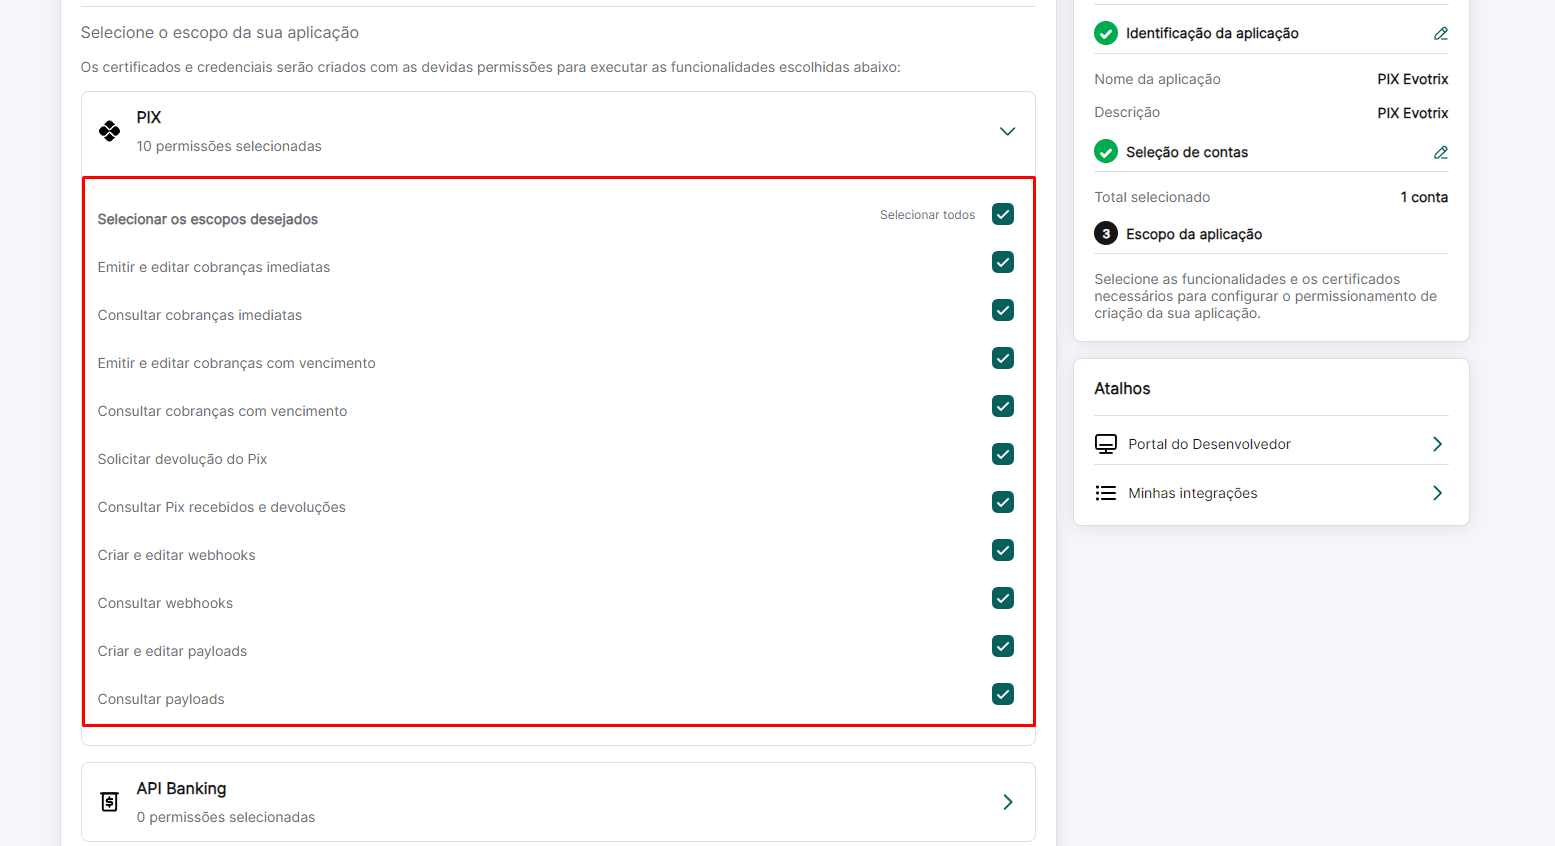The width and height of the screenshot is (1555, 846).
Task: Uncheck the Consultar payloads checkbox
Action: point(1002,694)
